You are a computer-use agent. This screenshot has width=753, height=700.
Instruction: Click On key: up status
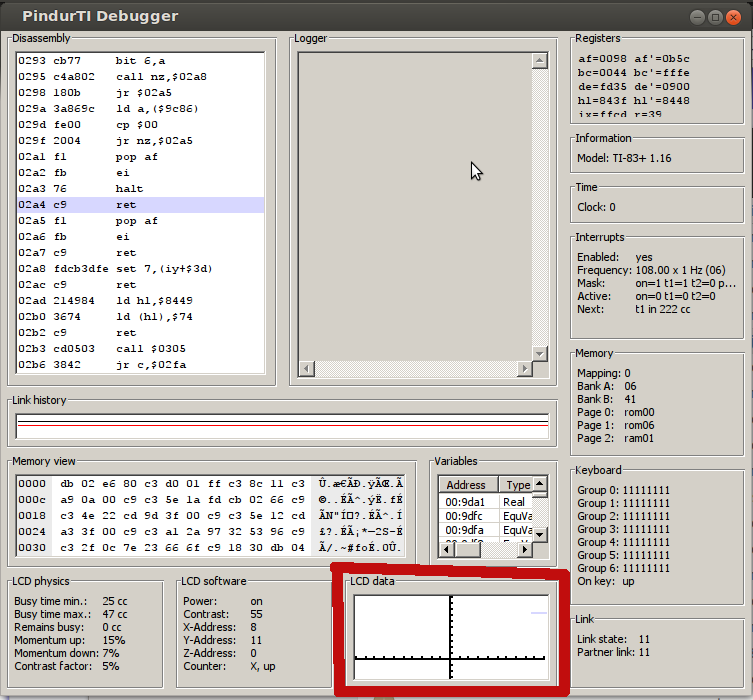606,581
